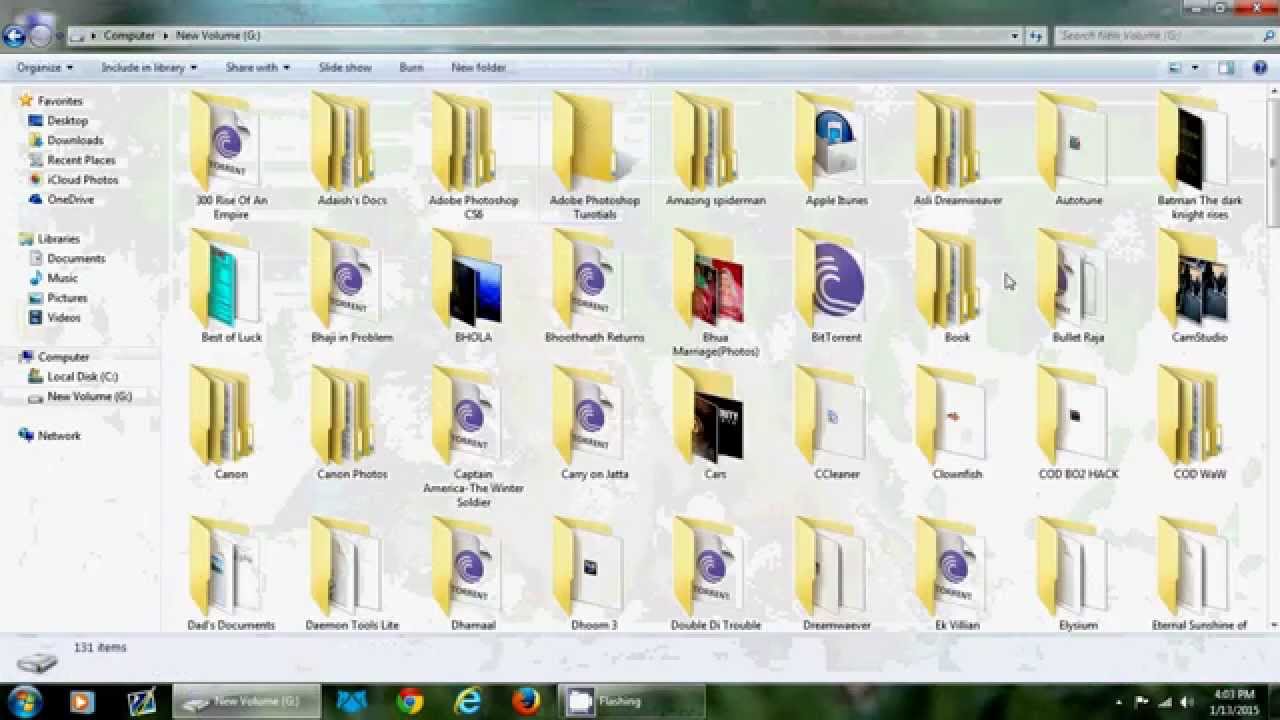Select the Asli Dreamweaver folder
This screenshot has height=720, width=1280.
957,150
